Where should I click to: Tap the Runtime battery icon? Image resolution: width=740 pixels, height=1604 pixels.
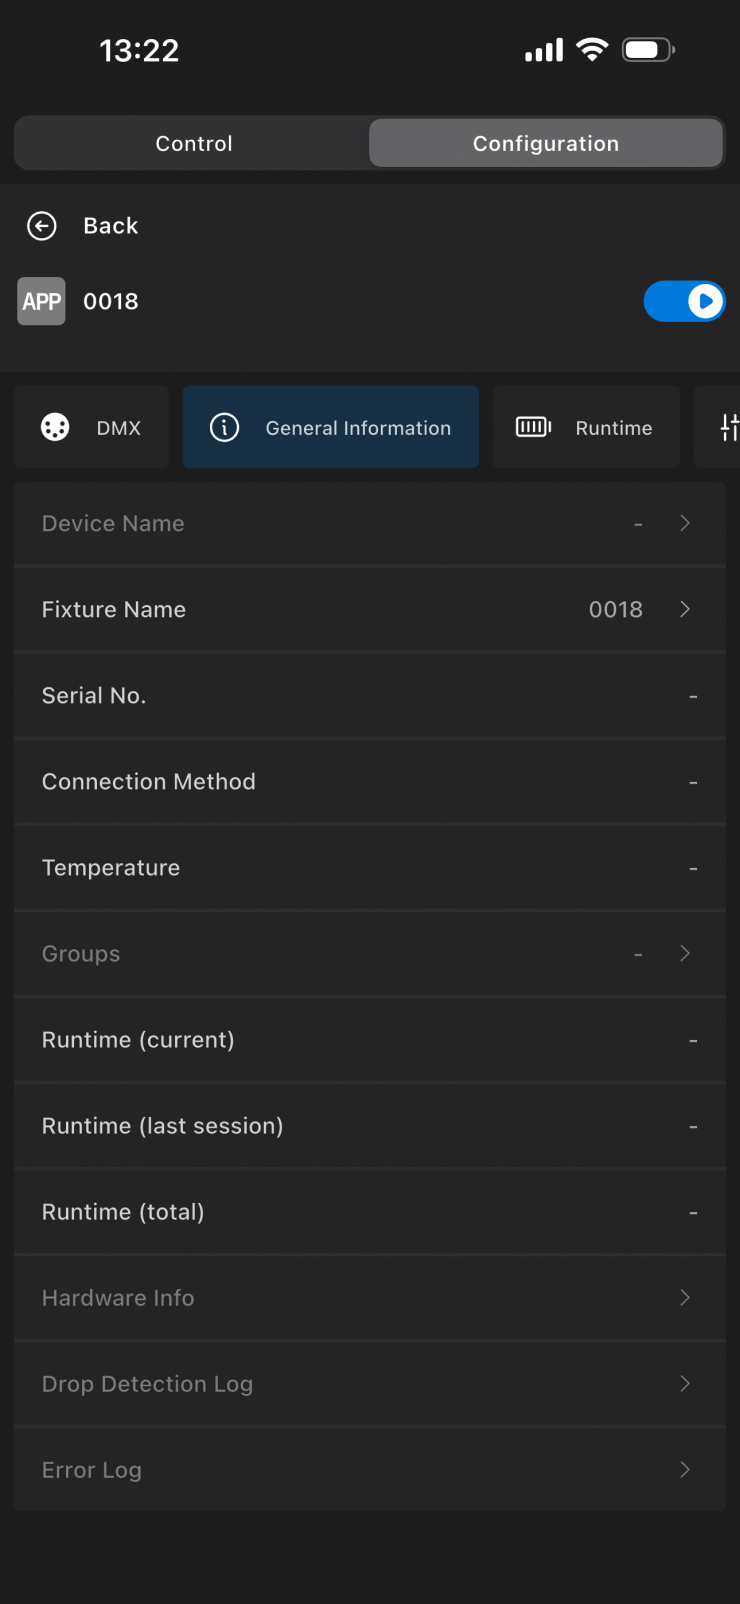533,427
